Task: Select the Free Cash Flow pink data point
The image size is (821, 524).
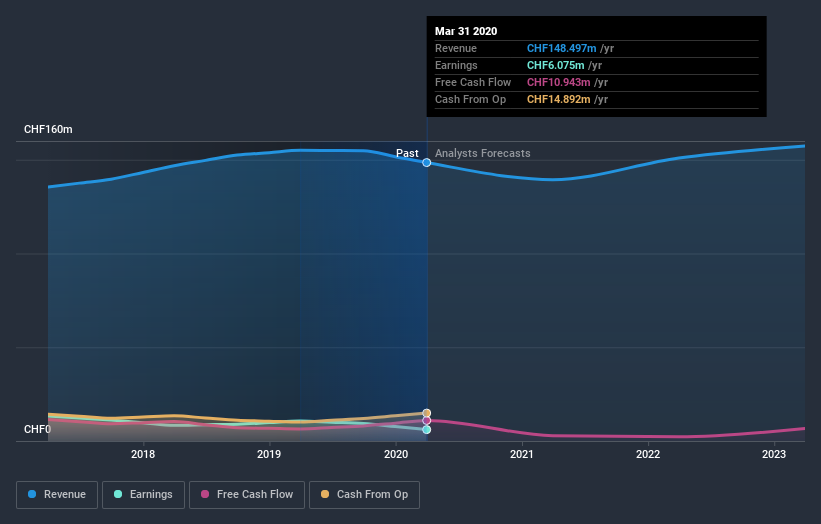Action: [427, 420]
